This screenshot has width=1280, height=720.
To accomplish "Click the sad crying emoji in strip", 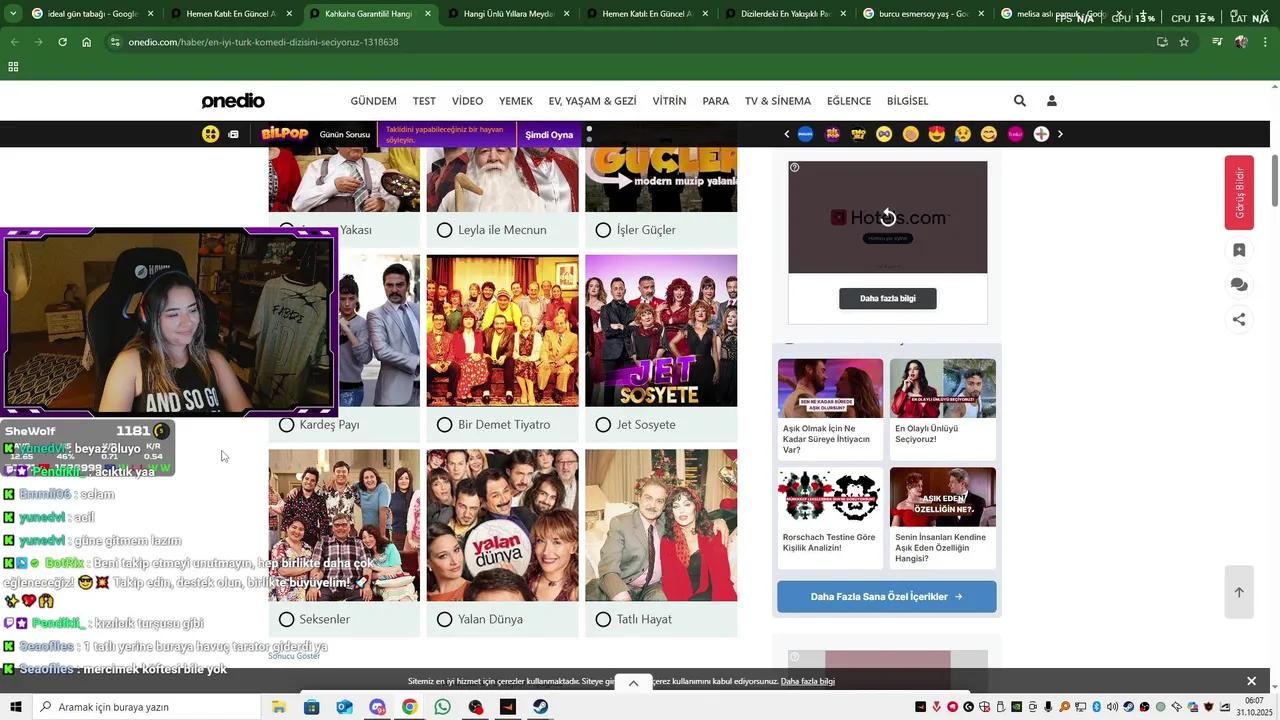I will pos(963,134).
